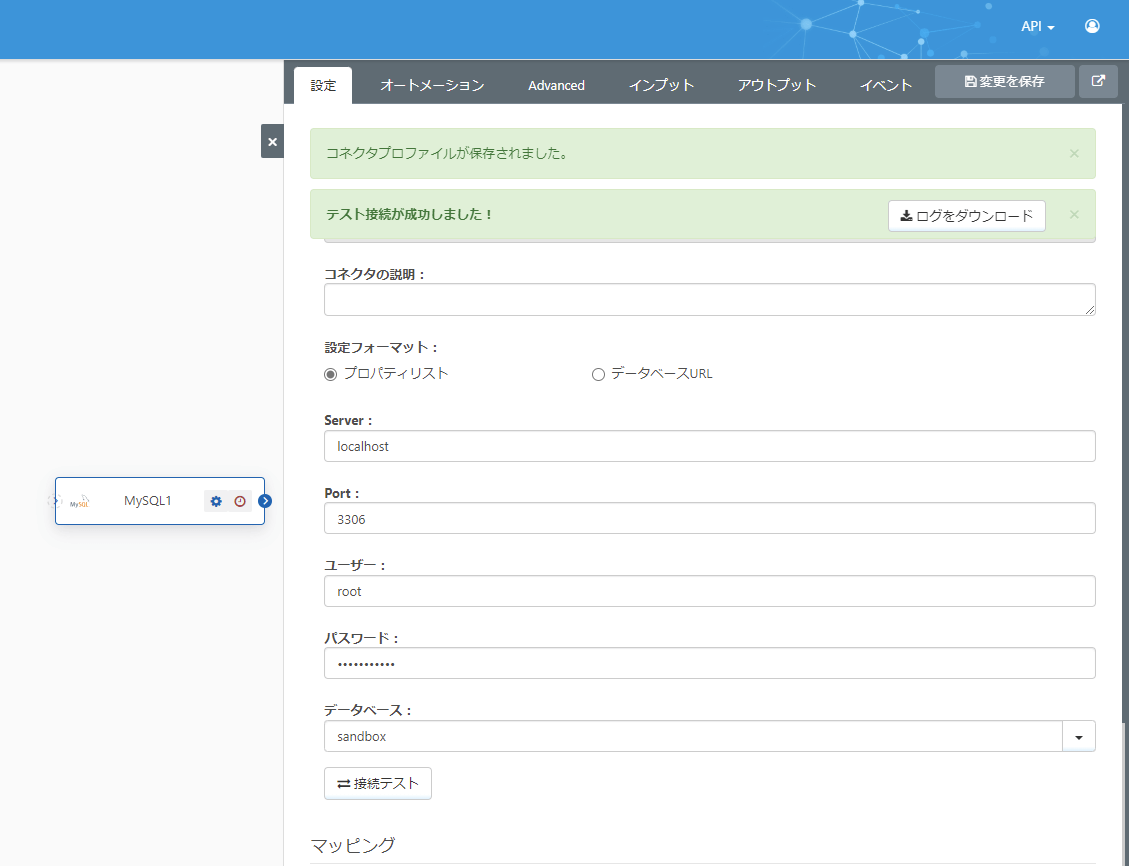Select the プロパティリスト radio button
The width and height of the screenshot is (1129, 866).
coord(331,374)
